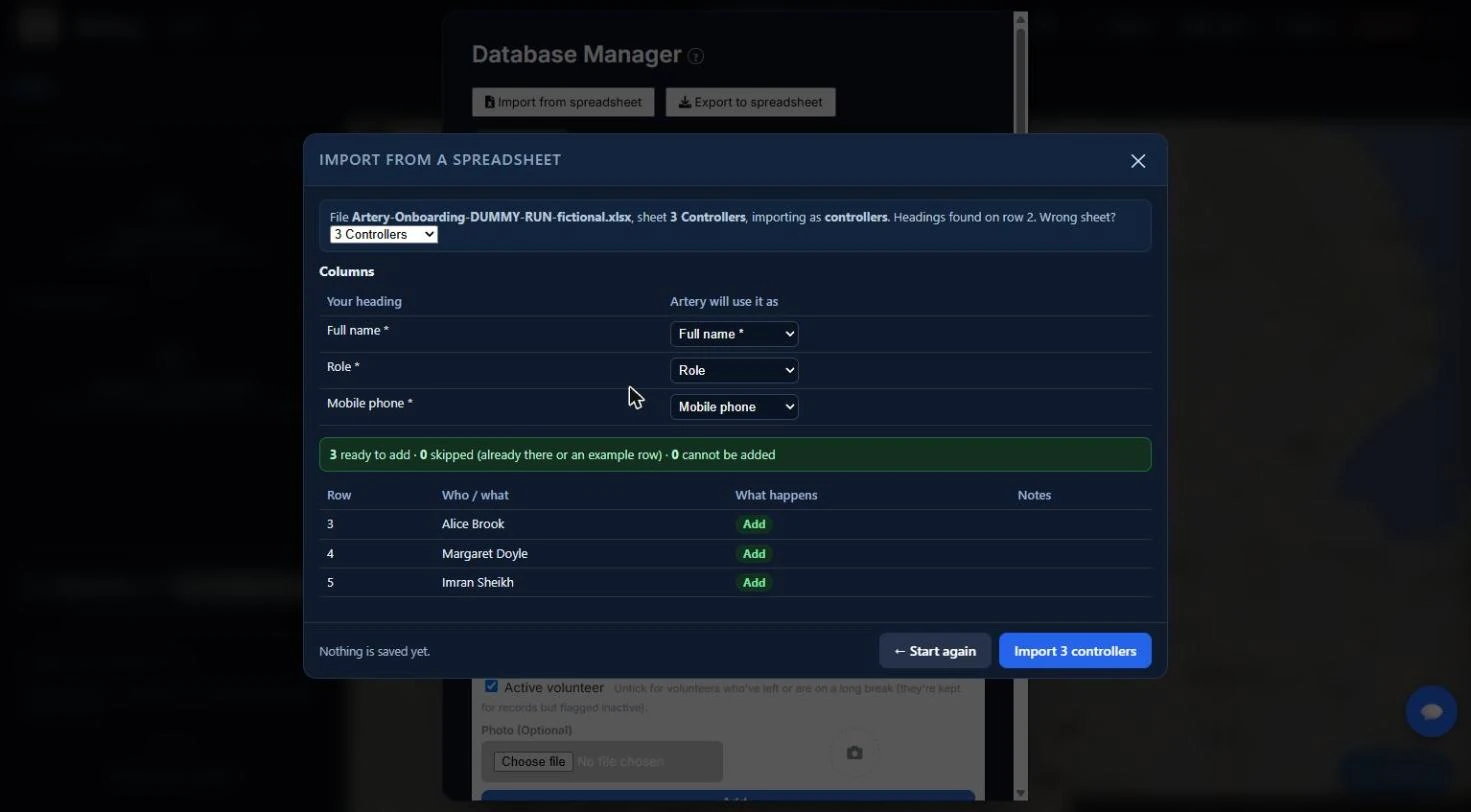Click the green ready to add summary bar

point(735,455)
